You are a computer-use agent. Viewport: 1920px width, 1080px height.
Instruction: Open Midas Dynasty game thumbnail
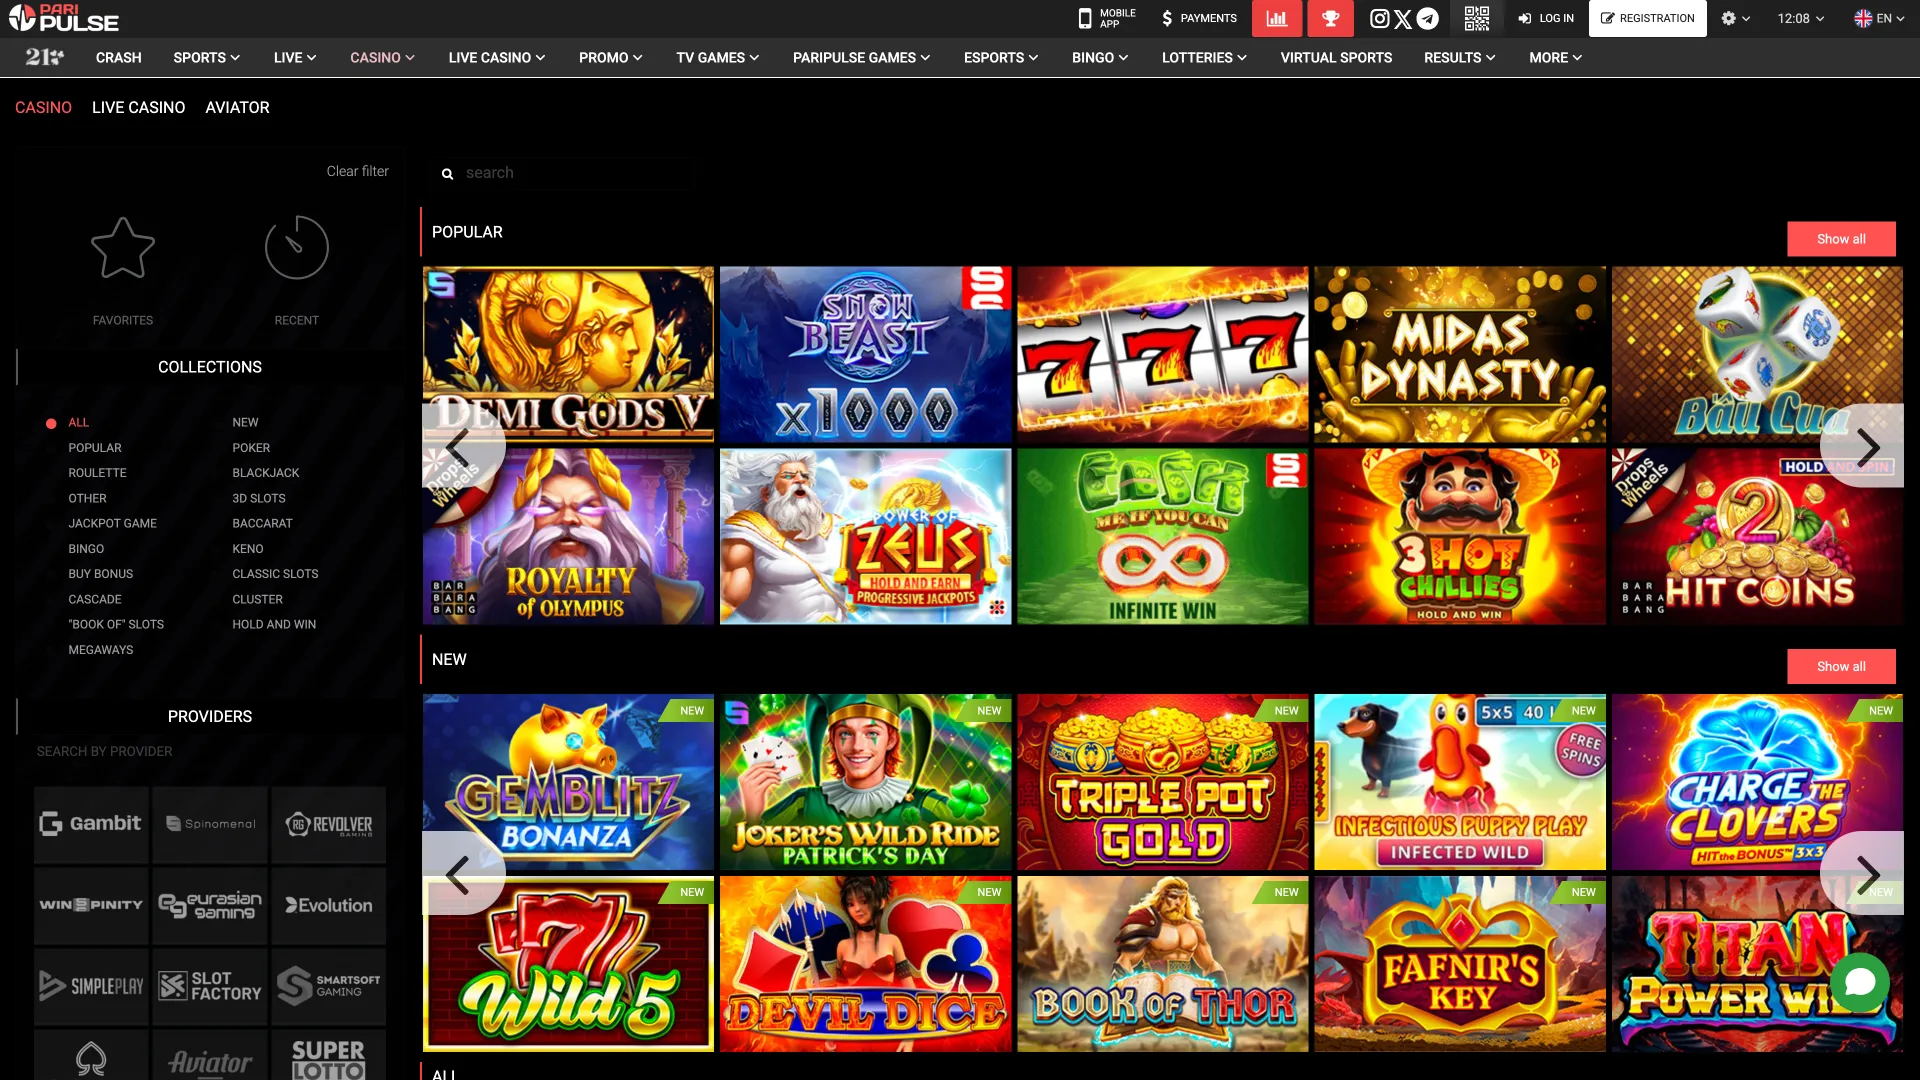click(1459, 355)
